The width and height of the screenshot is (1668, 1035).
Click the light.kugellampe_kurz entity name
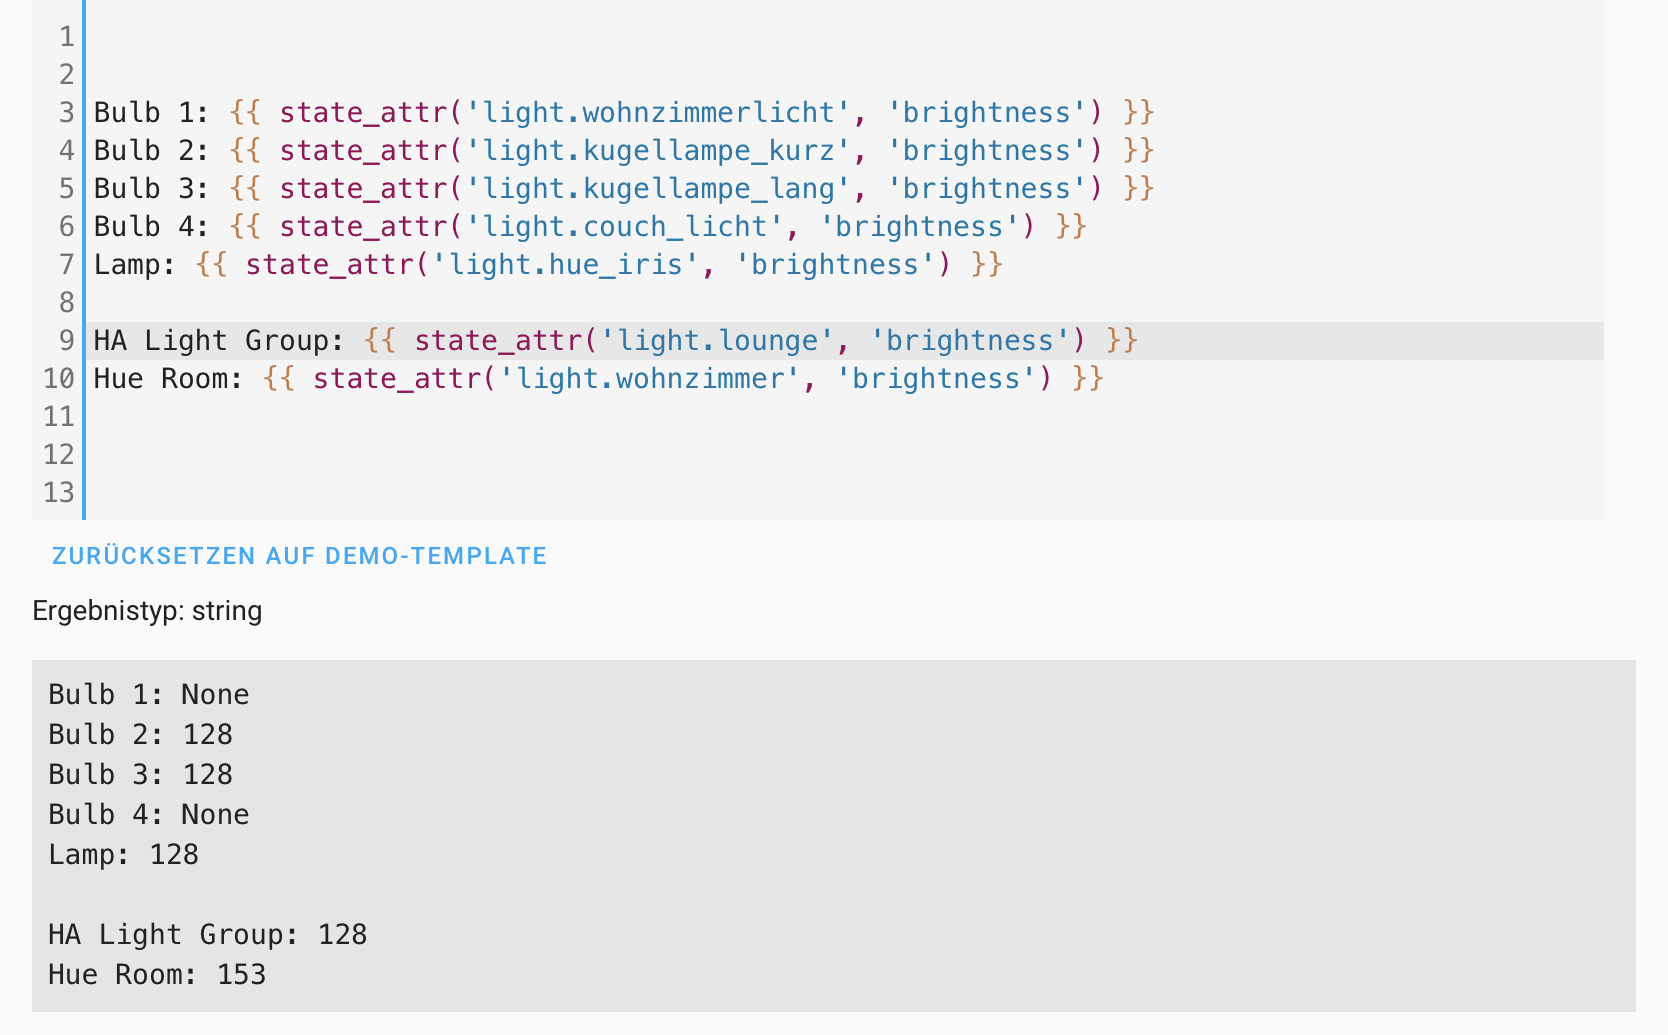[660, 150]
